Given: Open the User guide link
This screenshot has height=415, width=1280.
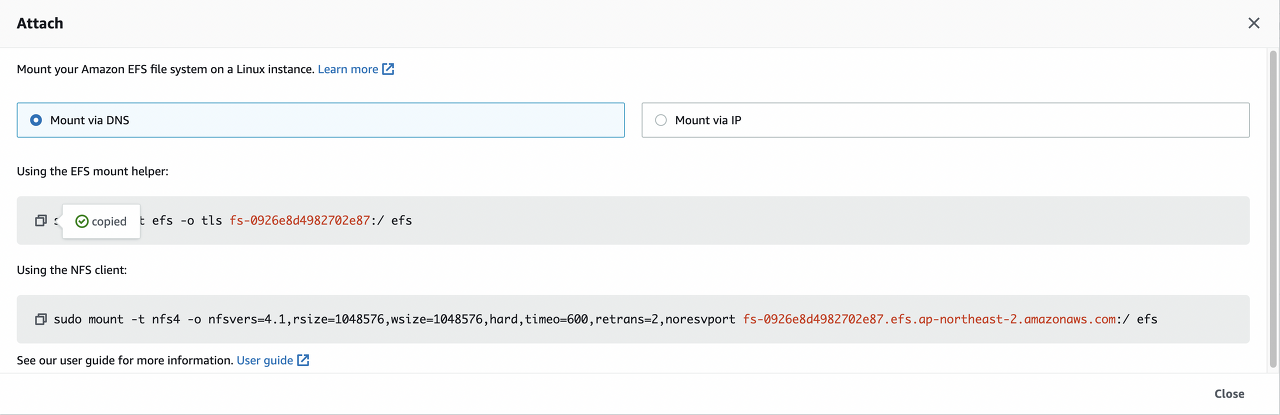Looking at the screenshot, I should (x=273, y=360).
